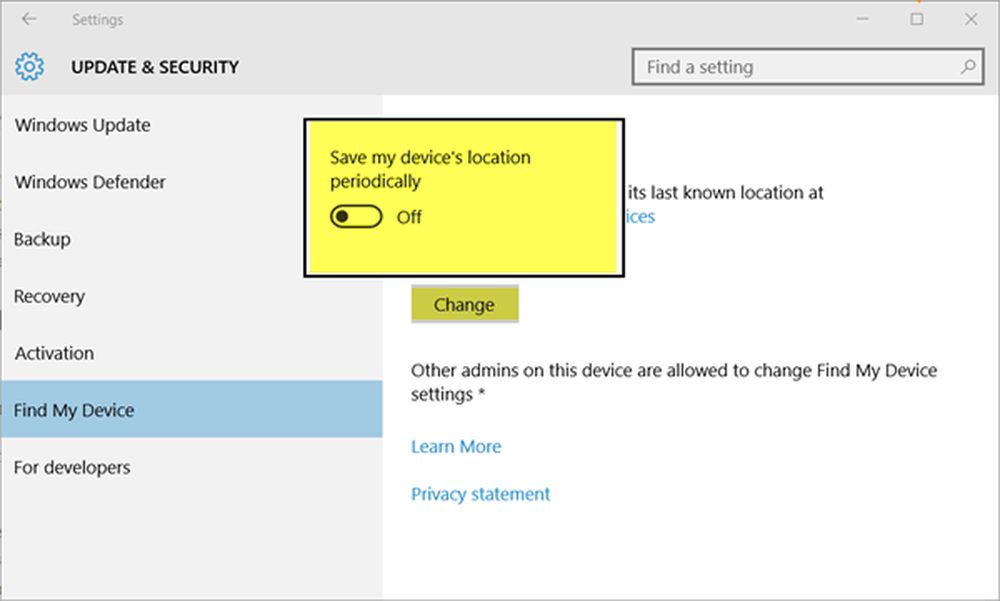This screenshot has width=1000, height=601.
Task: Click the search magnifier icon
Action: pos(967,66)
